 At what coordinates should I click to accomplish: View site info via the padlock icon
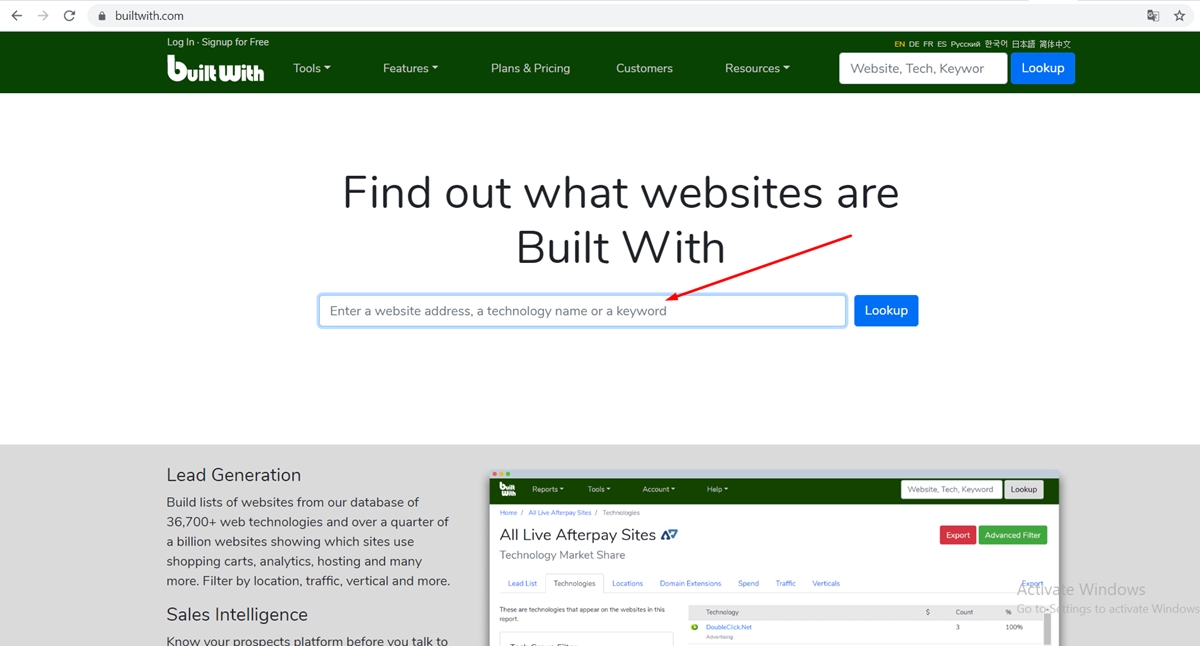click(101, 16)
